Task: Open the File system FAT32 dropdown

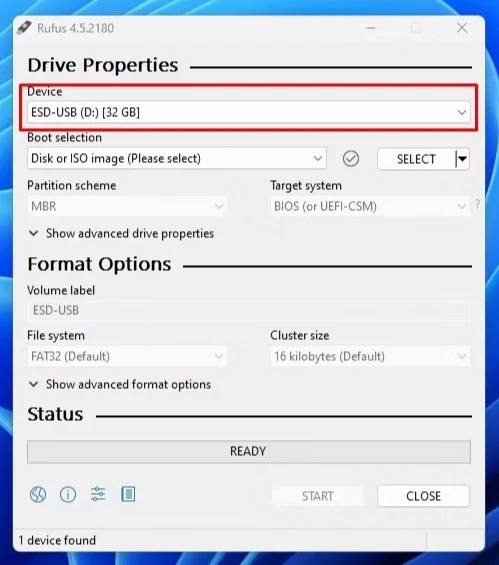Action: coord(127,356)
